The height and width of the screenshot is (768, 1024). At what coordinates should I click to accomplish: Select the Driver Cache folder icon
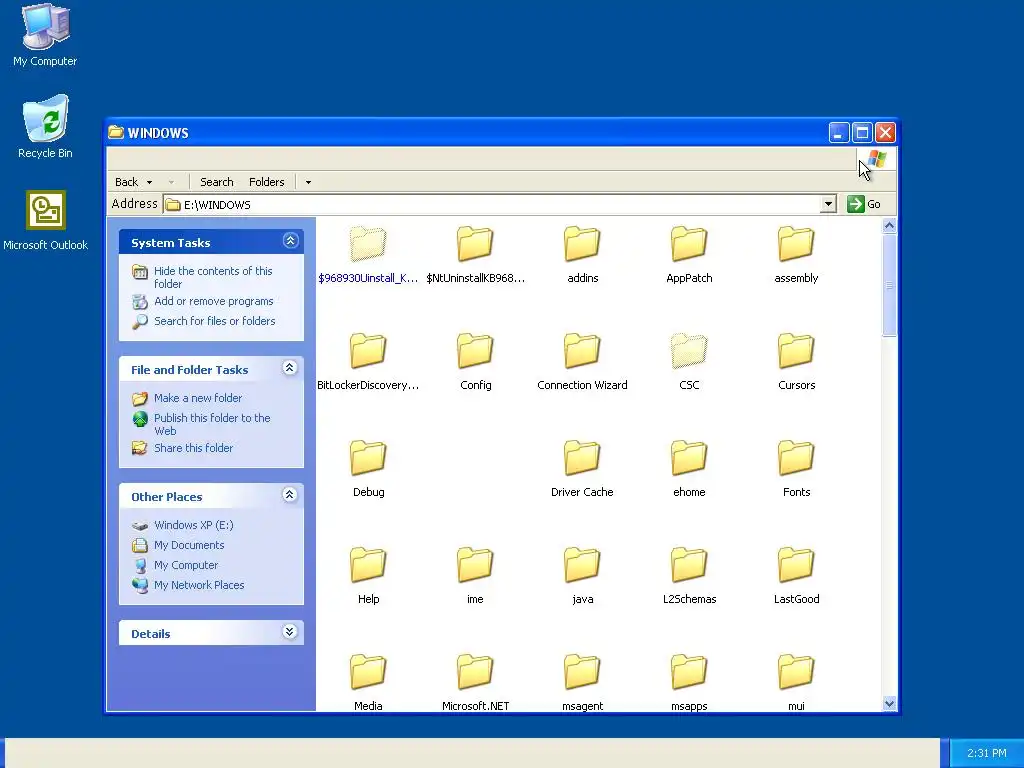coord(582,458)
